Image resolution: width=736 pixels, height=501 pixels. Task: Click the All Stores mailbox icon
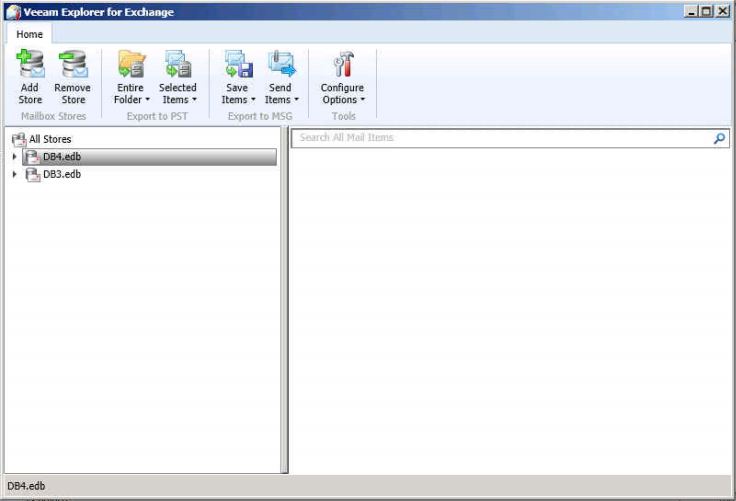point(19,139)
